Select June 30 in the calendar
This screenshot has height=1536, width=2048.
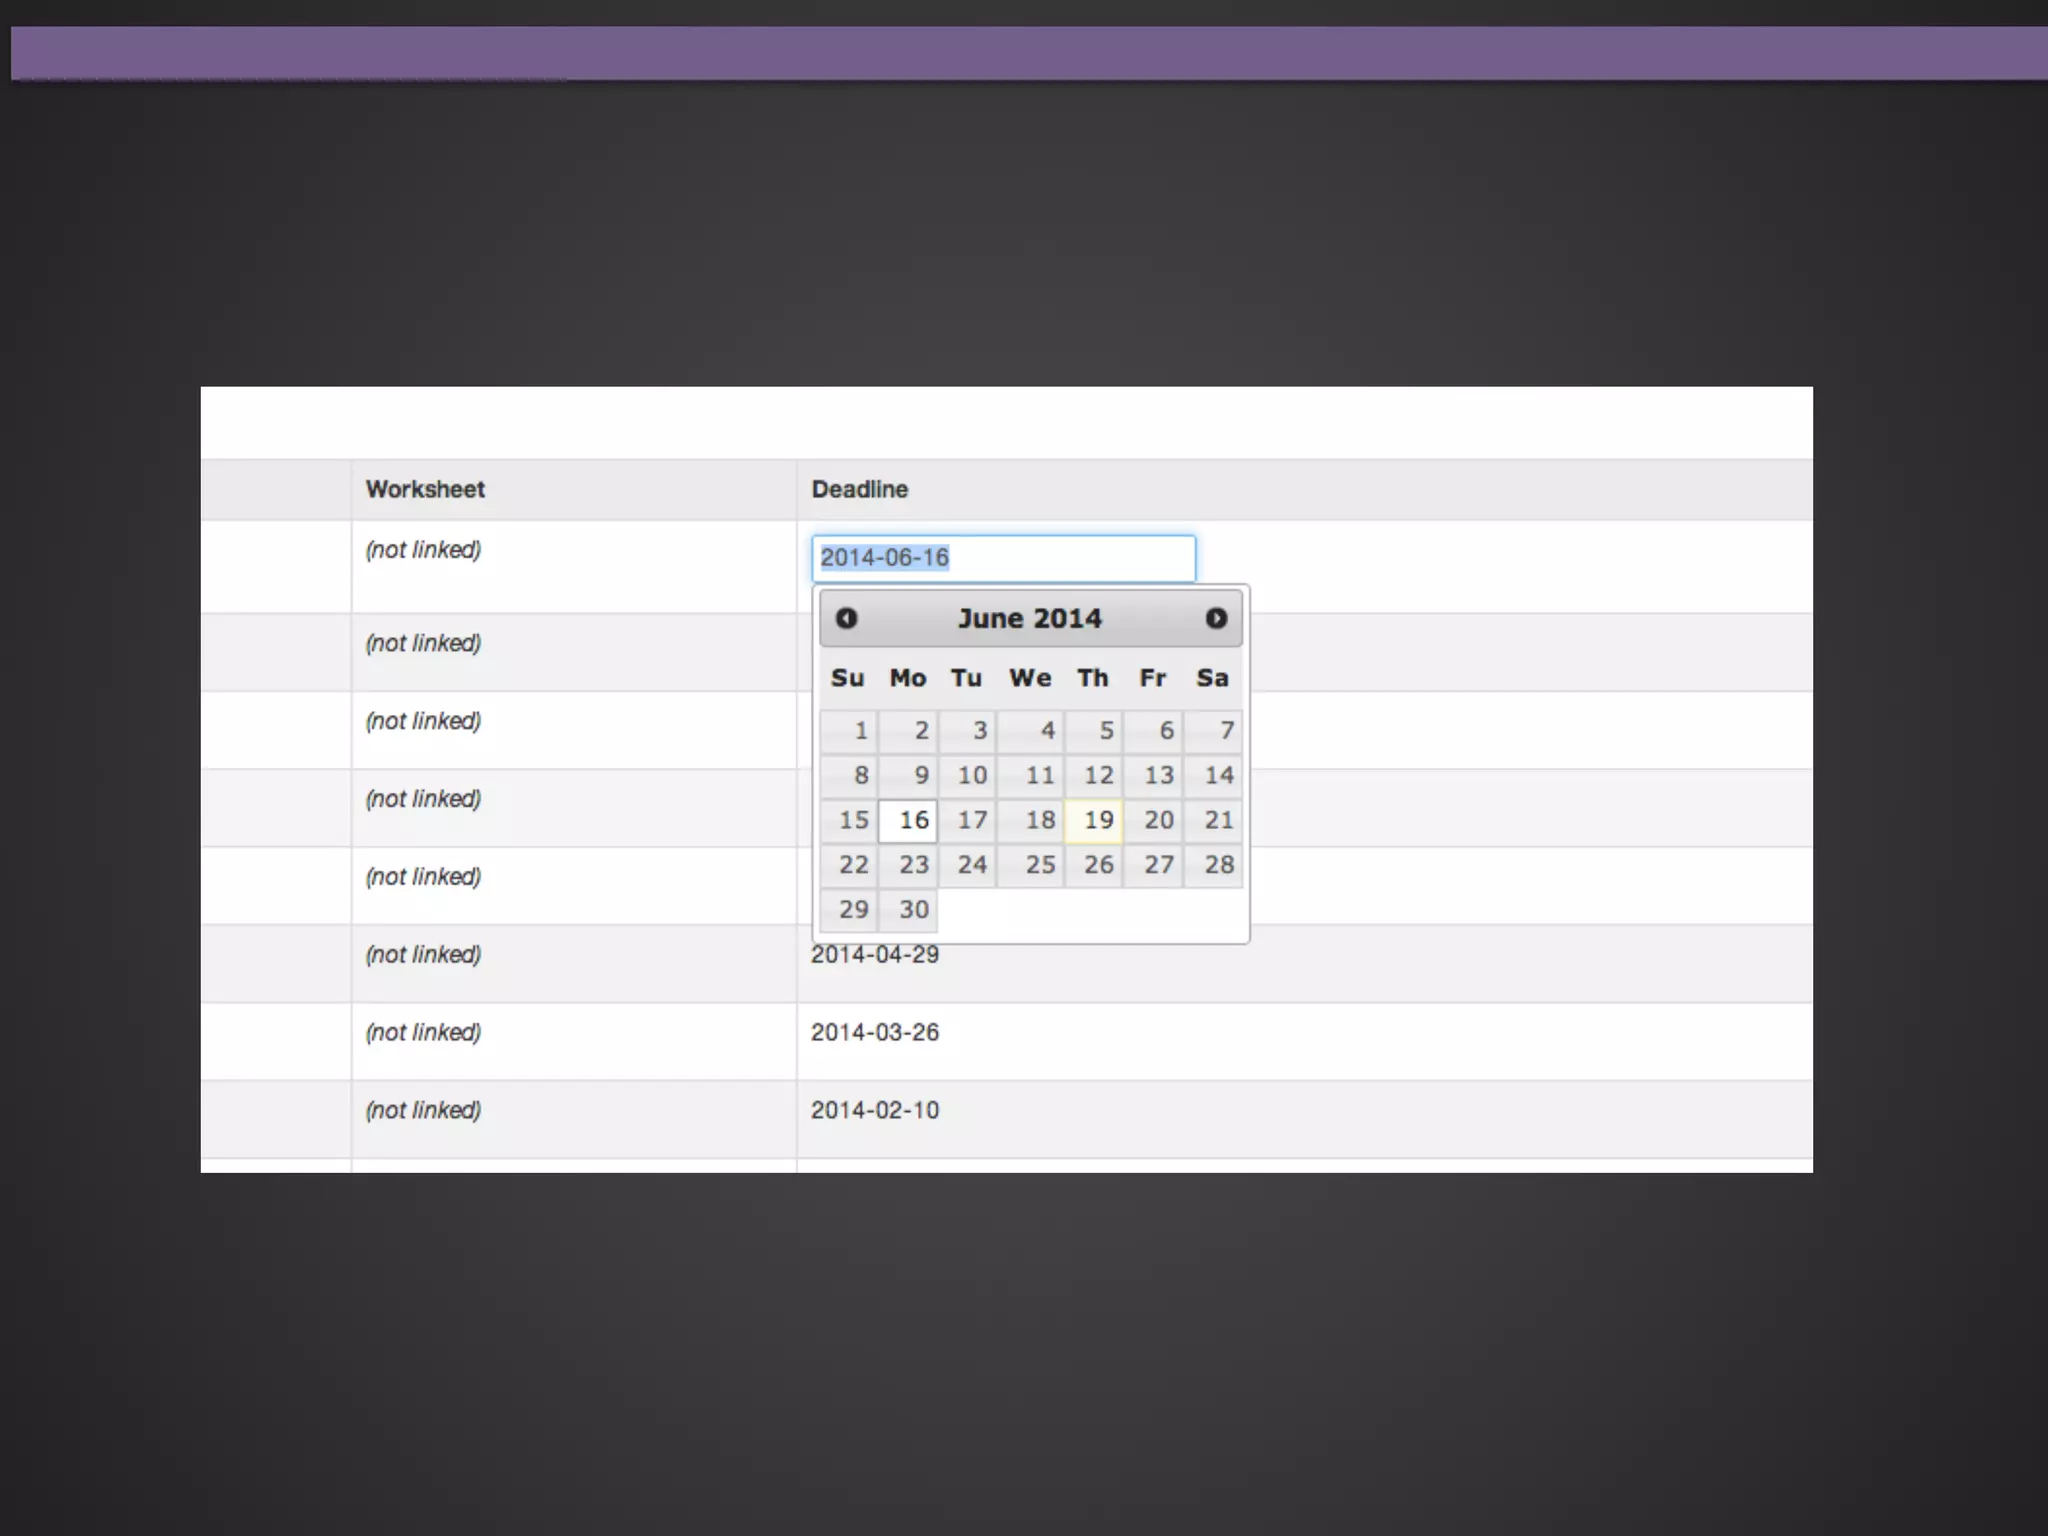point(908,910)
